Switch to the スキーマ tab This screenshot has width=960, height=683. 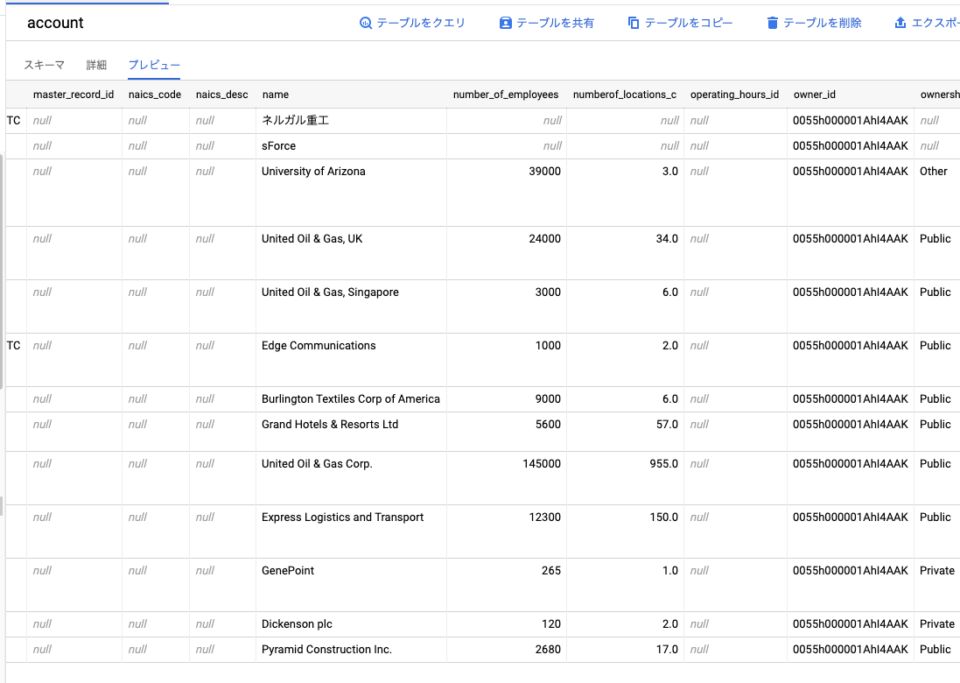pyautogui.click(x=42, y=63)
